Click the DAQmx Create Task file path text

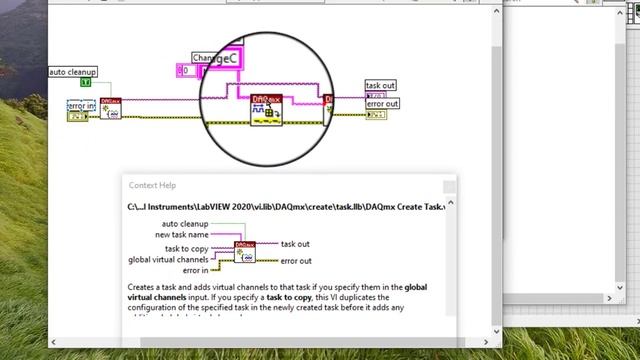tap(286, 207)
